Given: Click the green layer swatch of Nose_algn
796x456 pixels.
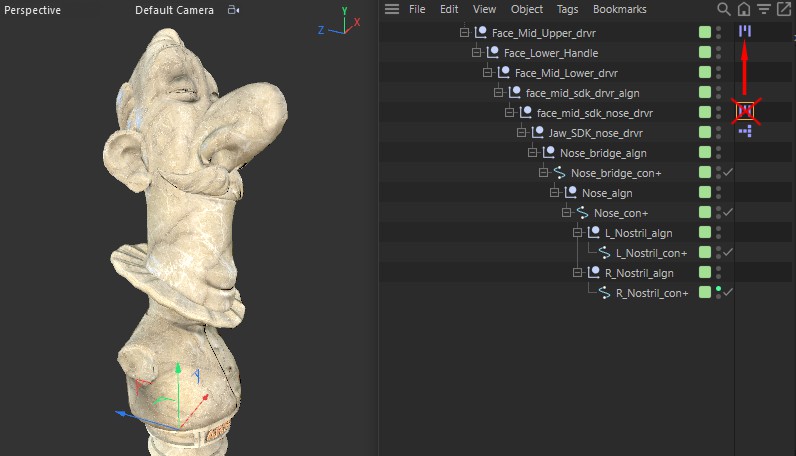Looking at the screenshot, I should tap(705, 192).
